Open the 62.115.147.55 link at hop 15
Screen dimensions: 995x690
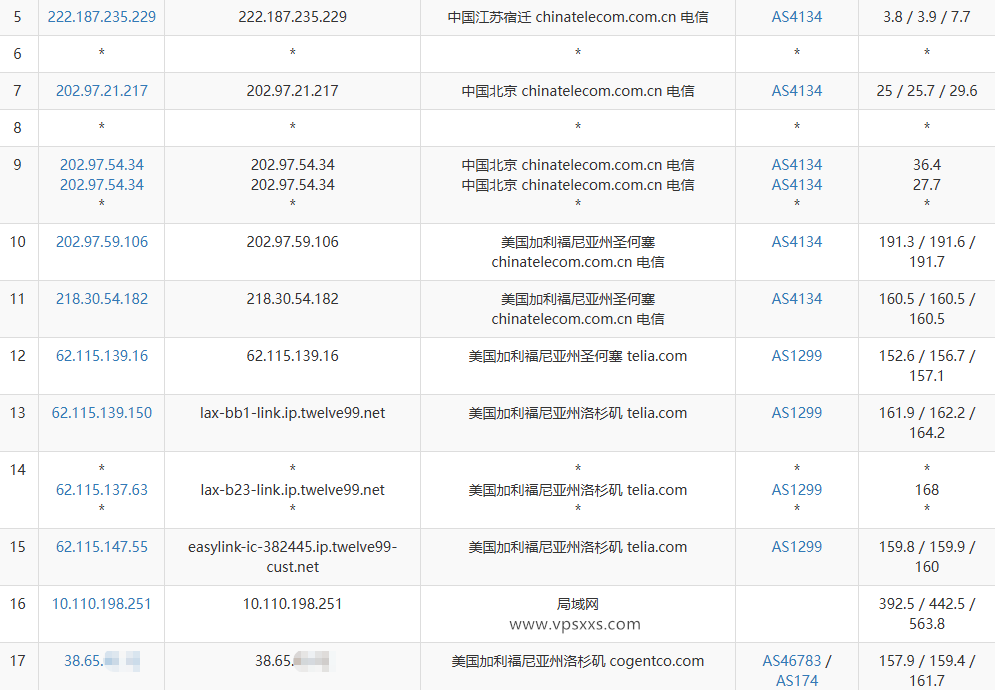click(x=100, y=546)
